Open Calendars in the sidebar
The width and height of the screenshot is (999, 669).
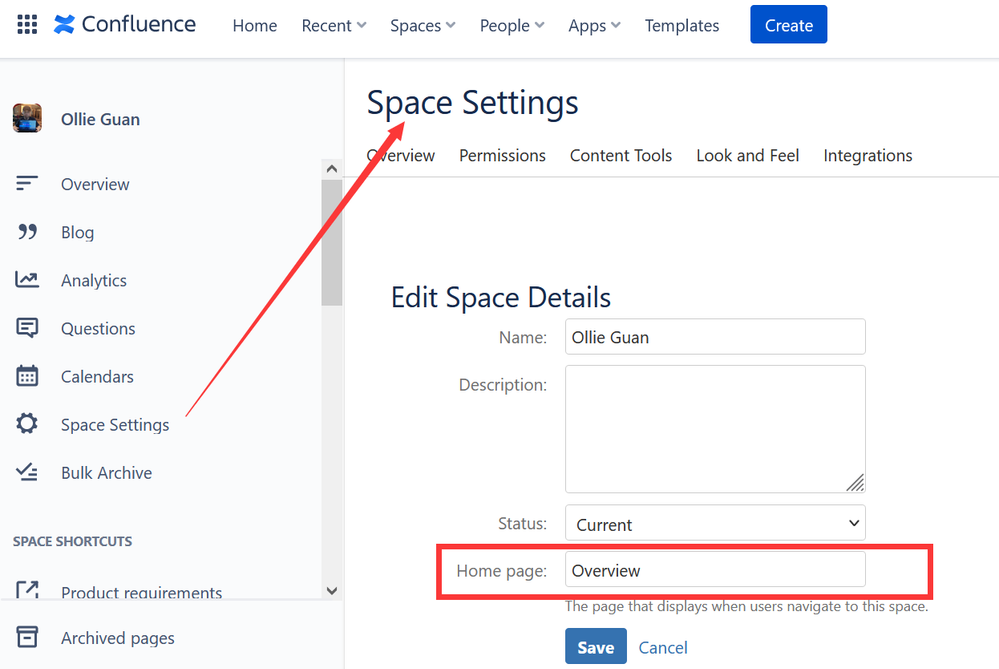(97, 377)
